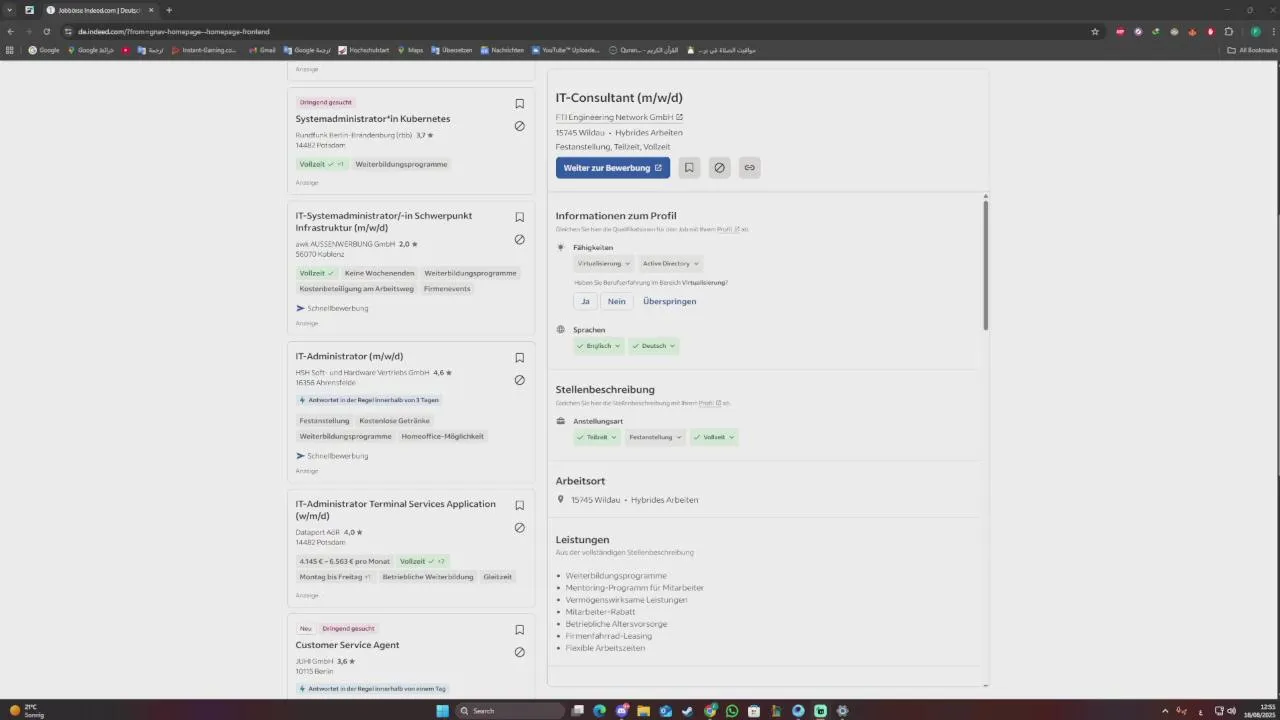
Task: Open the weather widget in the taskbar
Action: point(25,711)
